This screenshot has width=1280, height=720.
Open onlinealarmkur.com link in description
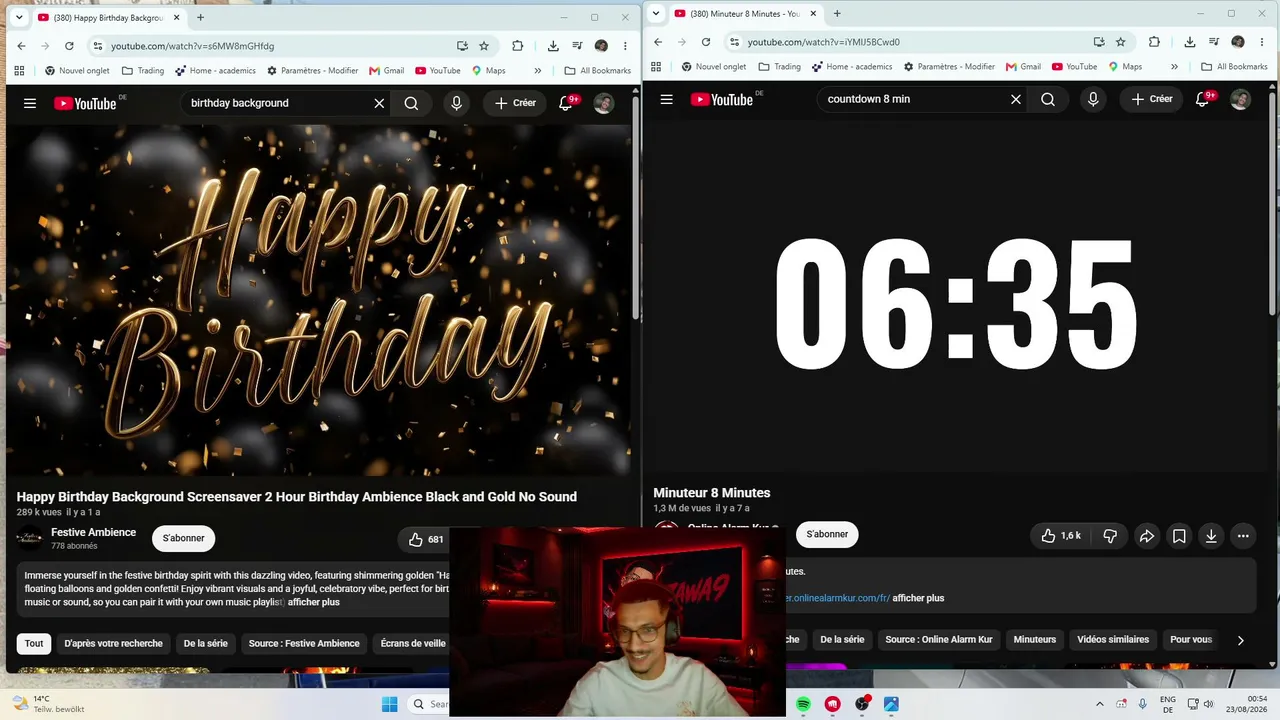(x=838, y=598)
